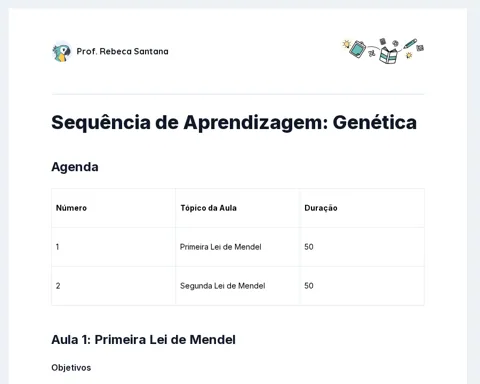Select the Tópico da Aula column header
The height and width of the screenshot is (384, 480).
[x=208, y=208]
